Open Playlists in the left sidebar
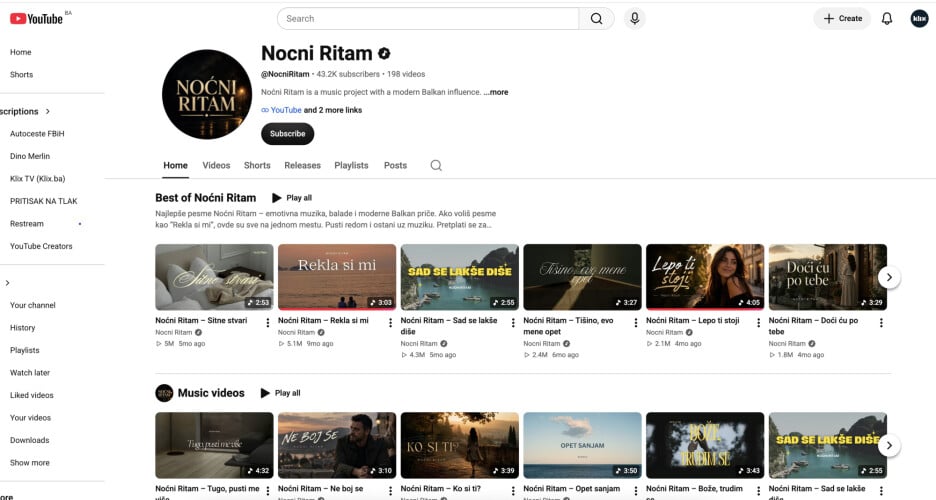 24,351
